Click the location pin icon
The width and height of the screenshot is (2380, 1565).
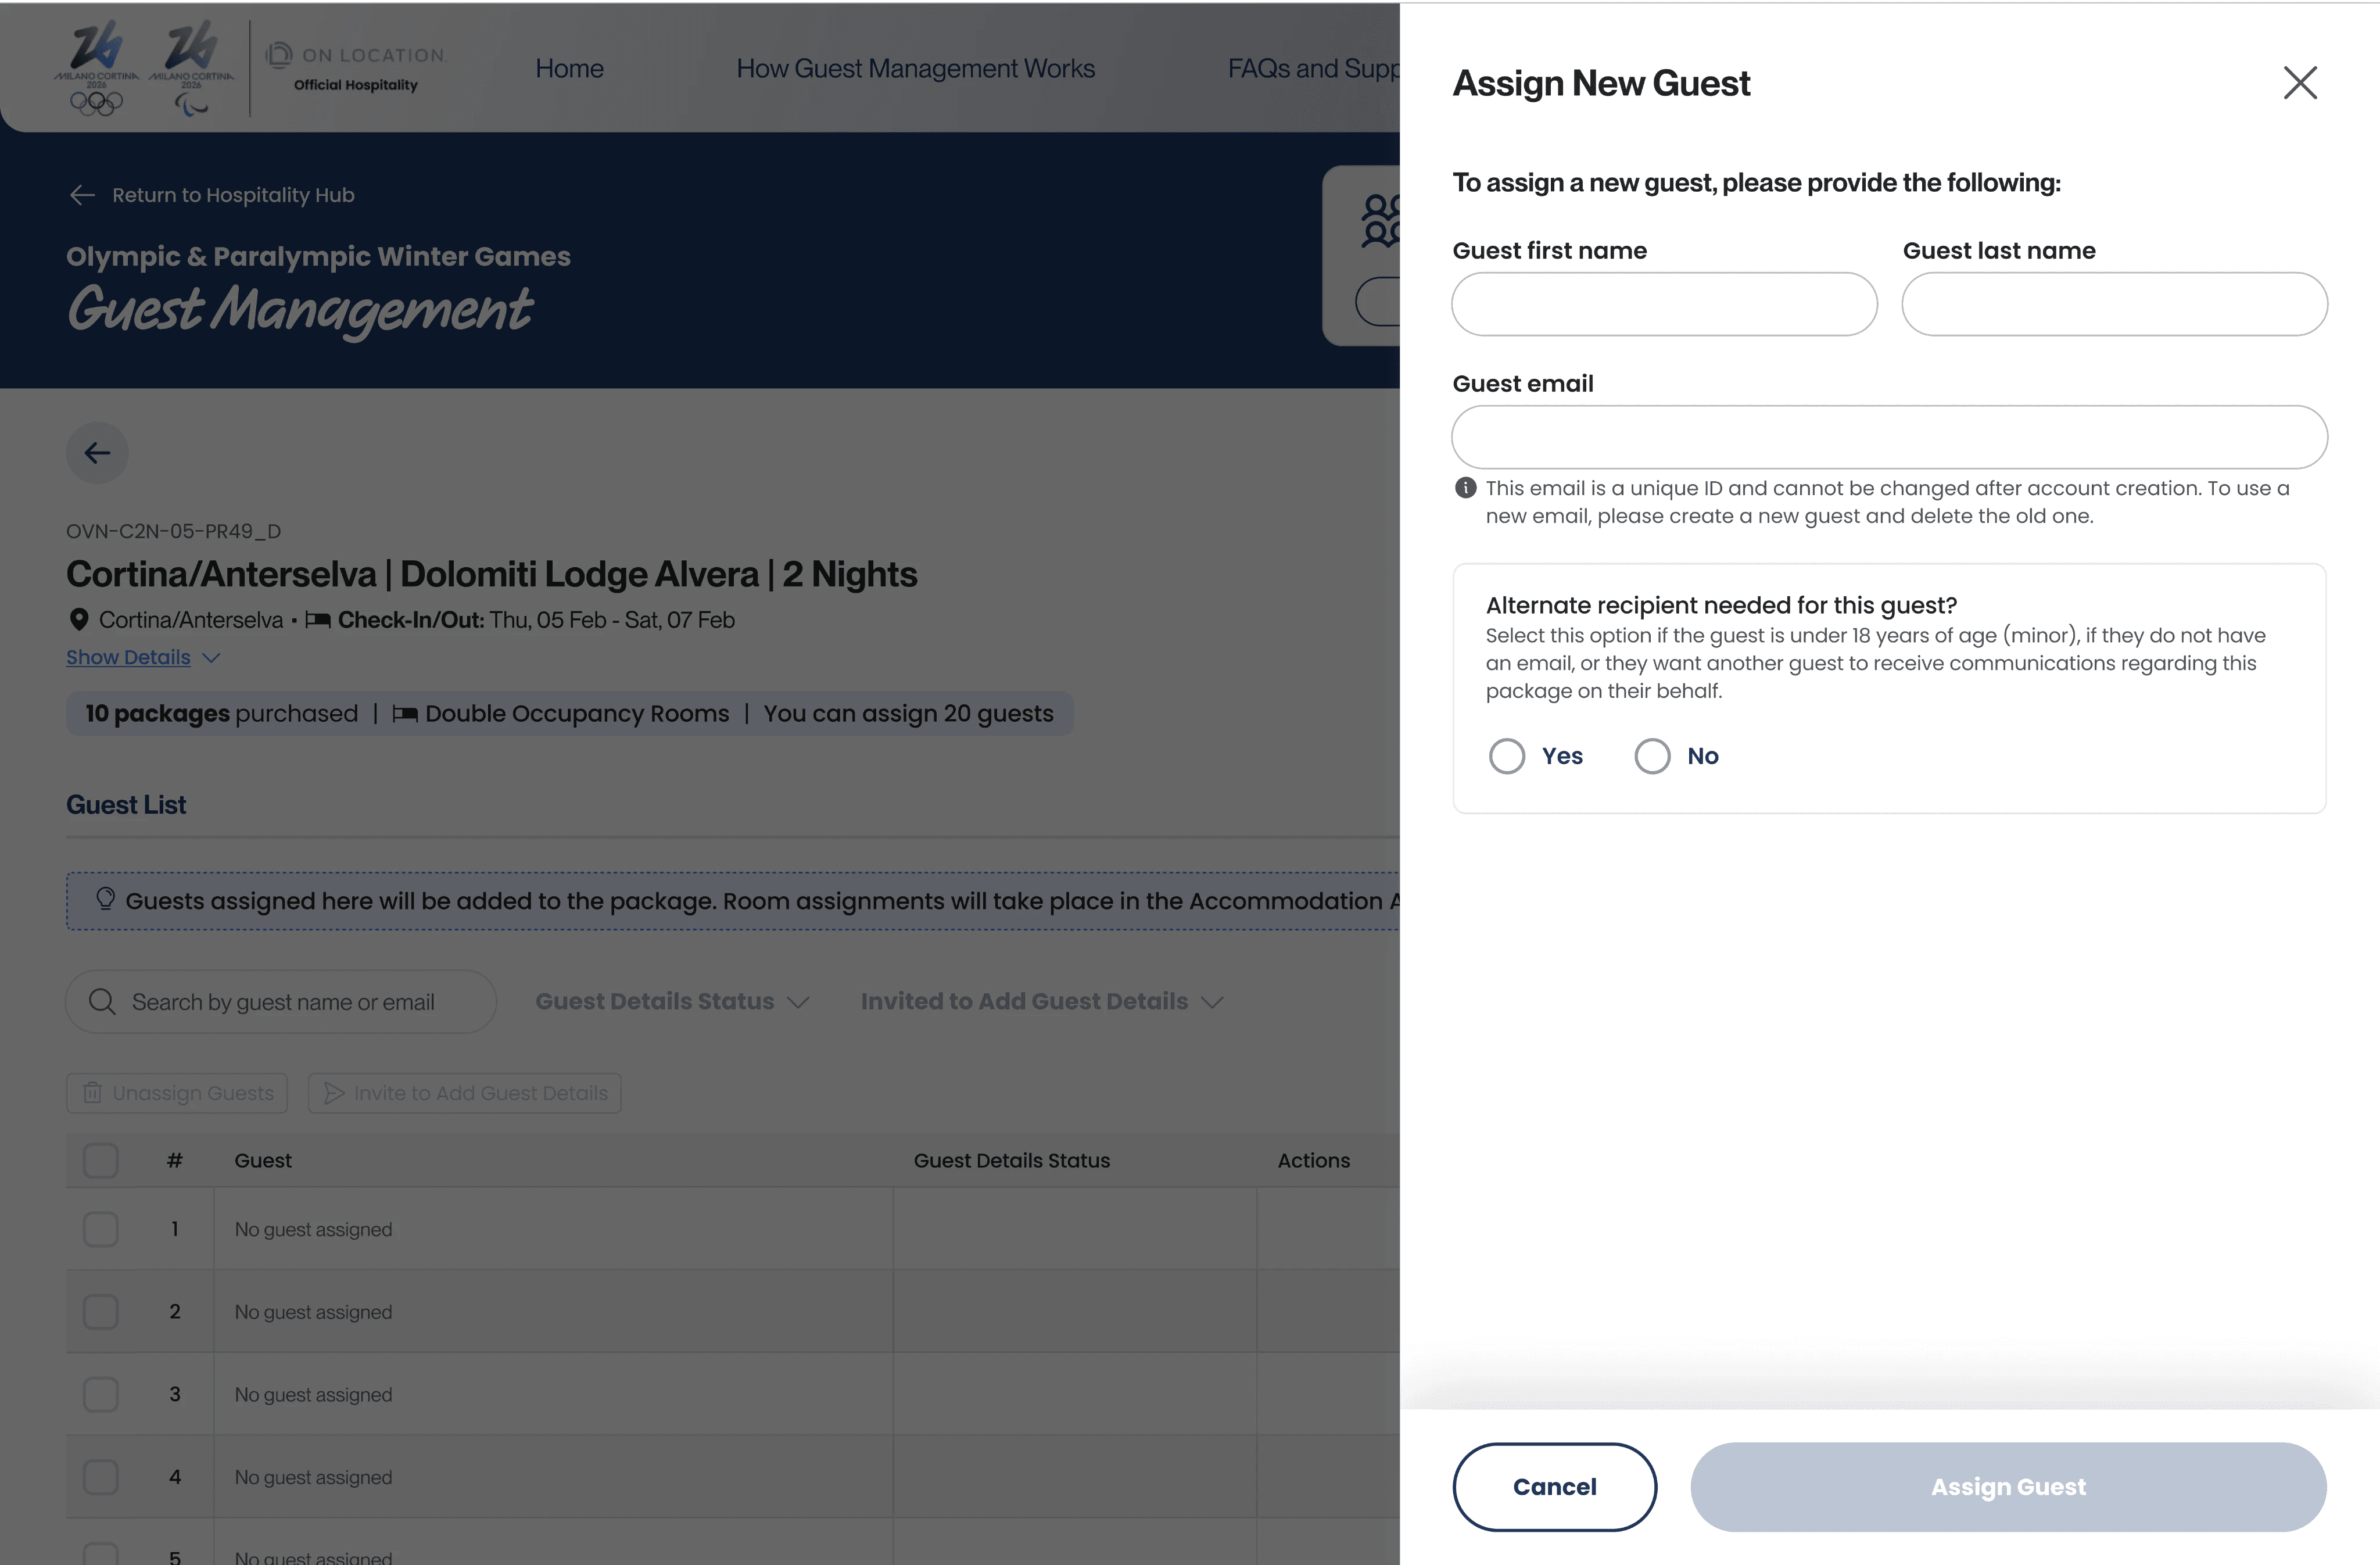click(x=78, y=620)
